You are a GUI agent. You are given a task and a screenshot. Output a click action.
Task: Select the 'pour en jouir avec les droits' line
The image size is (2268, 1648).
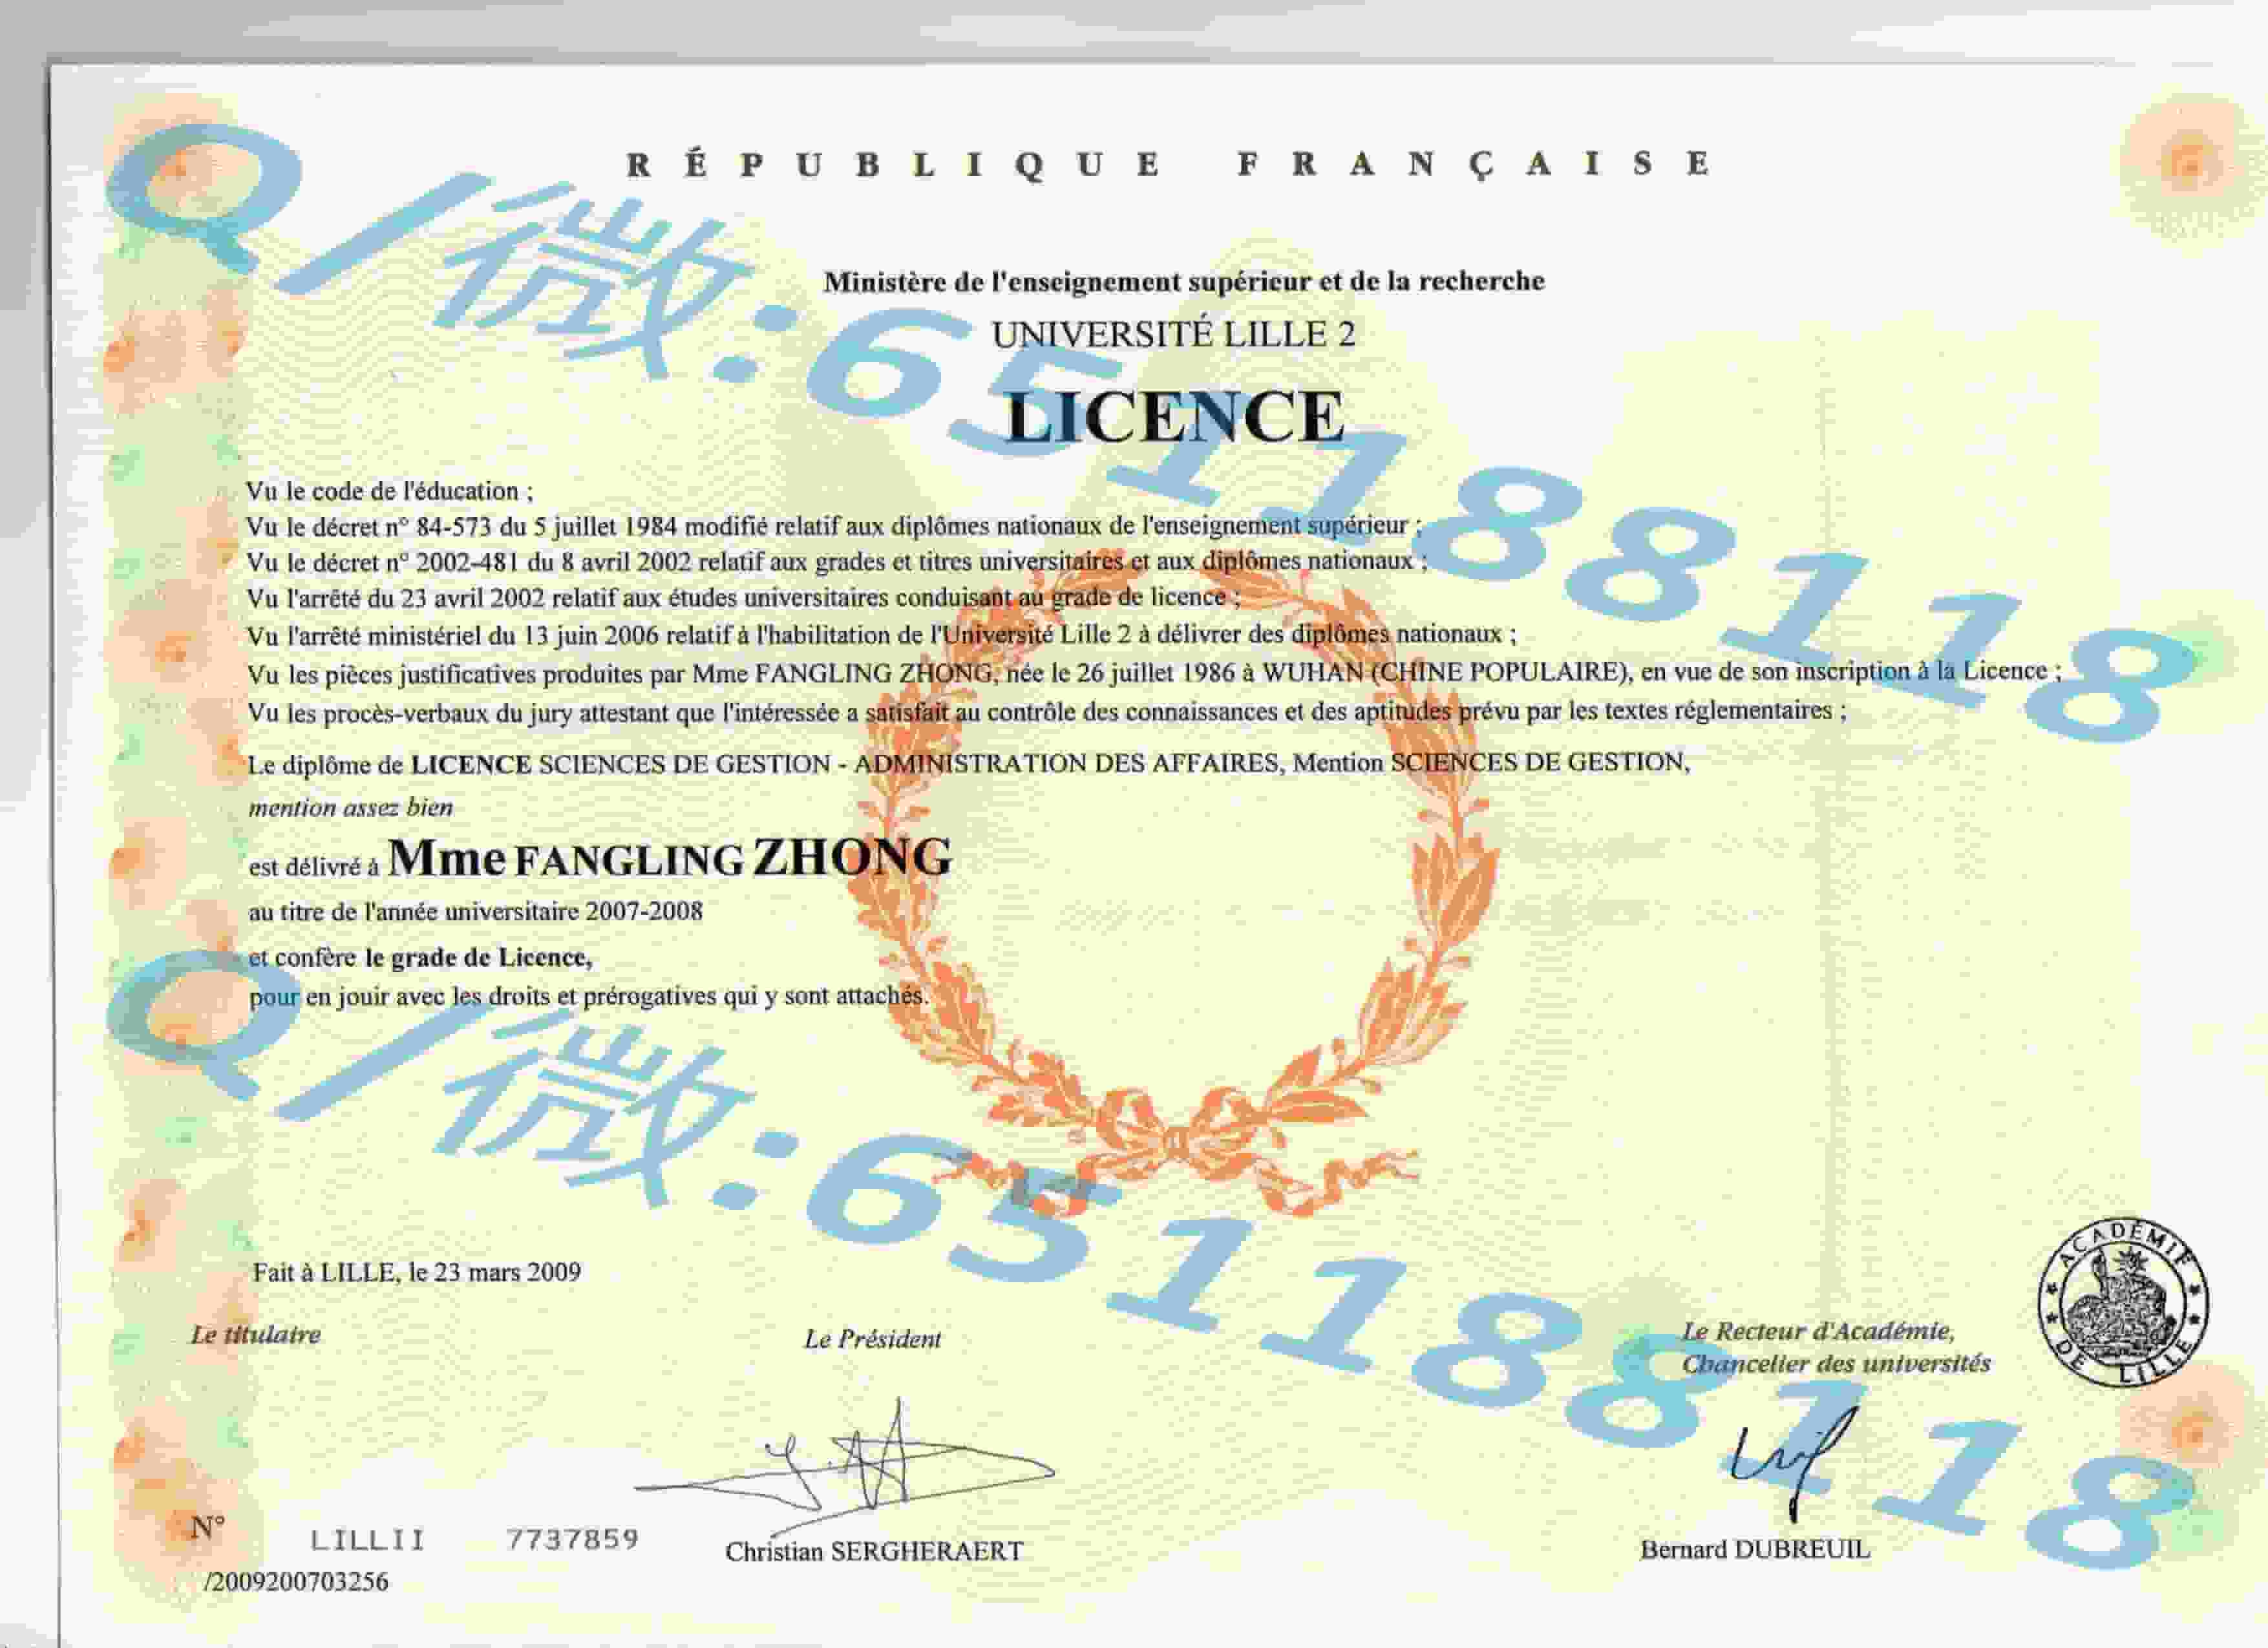point(589,996)
